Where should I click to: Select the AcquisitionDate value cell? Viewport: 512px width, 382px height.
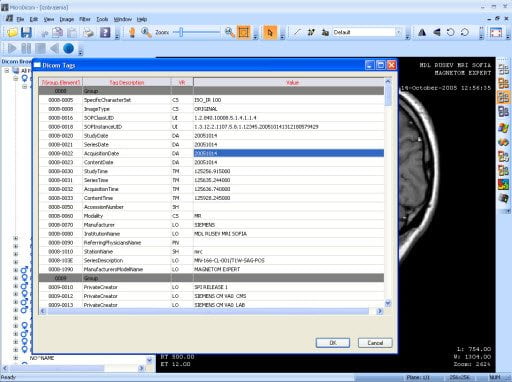(289, 153)
